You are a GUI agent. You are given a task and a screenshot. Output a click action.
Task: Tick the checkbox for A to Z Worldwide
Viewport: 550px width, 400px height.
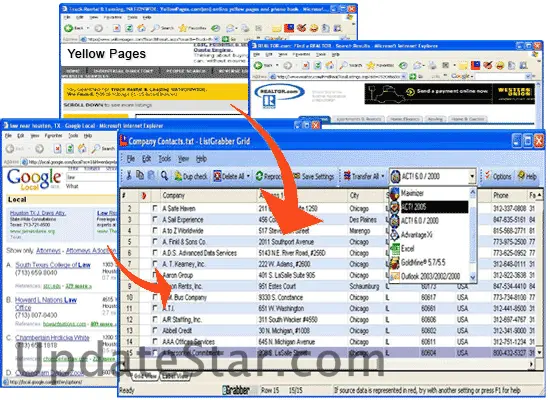[155, 231]
